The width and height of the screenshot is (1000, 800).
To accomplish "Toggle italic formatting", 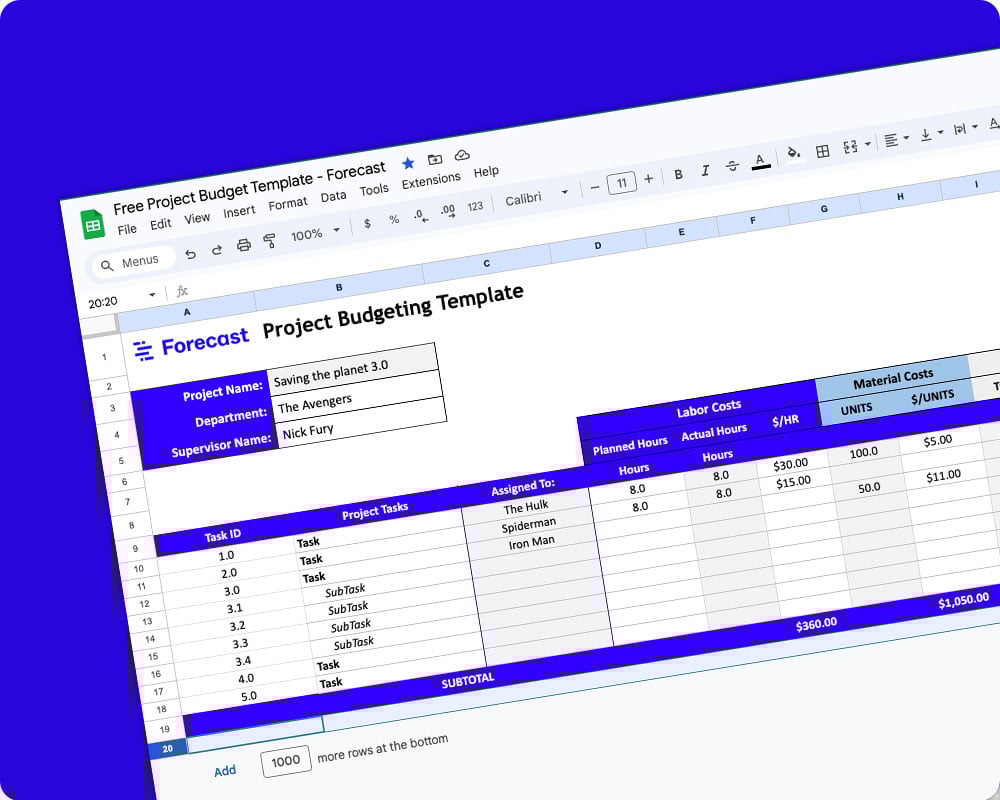I will pos(705,170).
